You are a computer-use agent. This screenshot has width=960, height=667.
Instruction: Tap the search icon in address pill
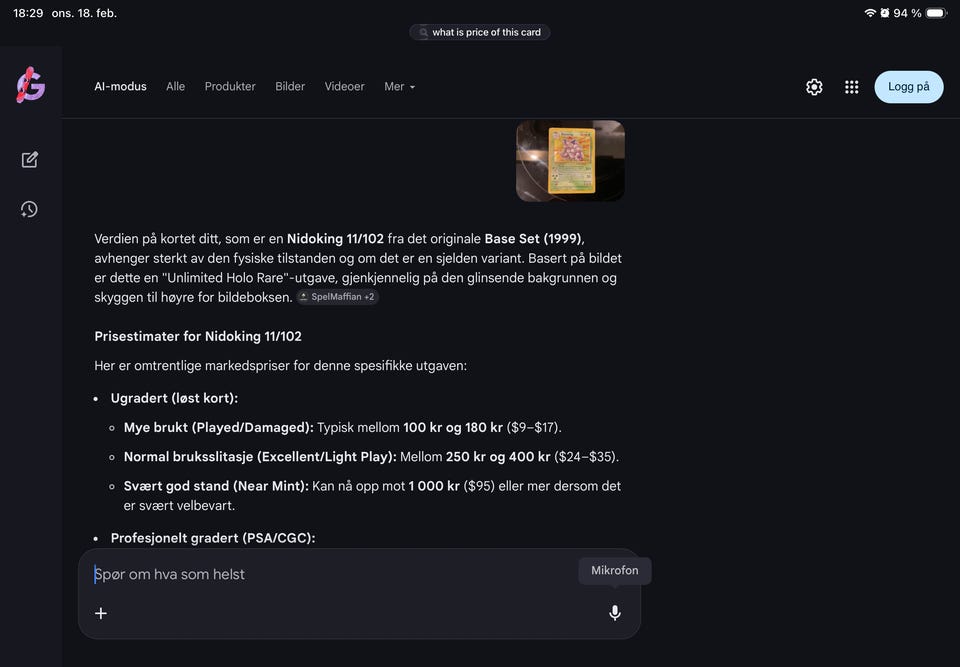pyautogui.click(x=422, y=32)
